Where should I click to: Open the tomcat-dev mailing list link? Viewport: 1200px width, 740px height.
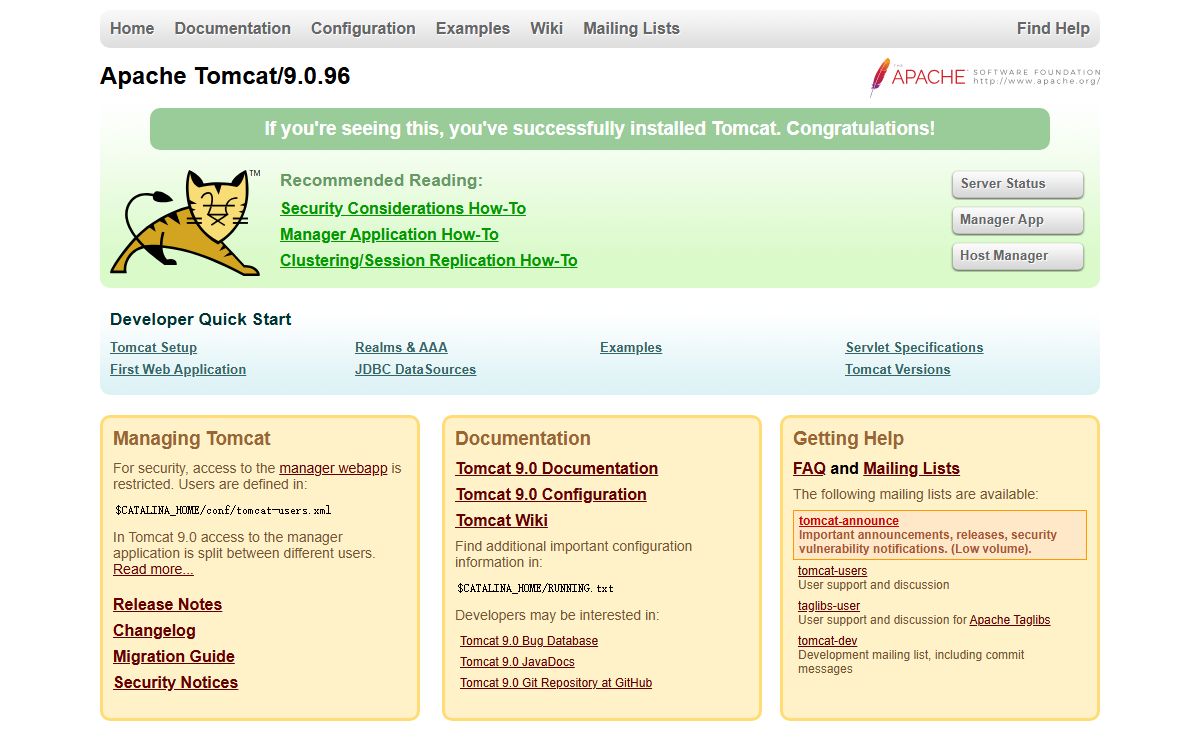click(x=827, y=641)
